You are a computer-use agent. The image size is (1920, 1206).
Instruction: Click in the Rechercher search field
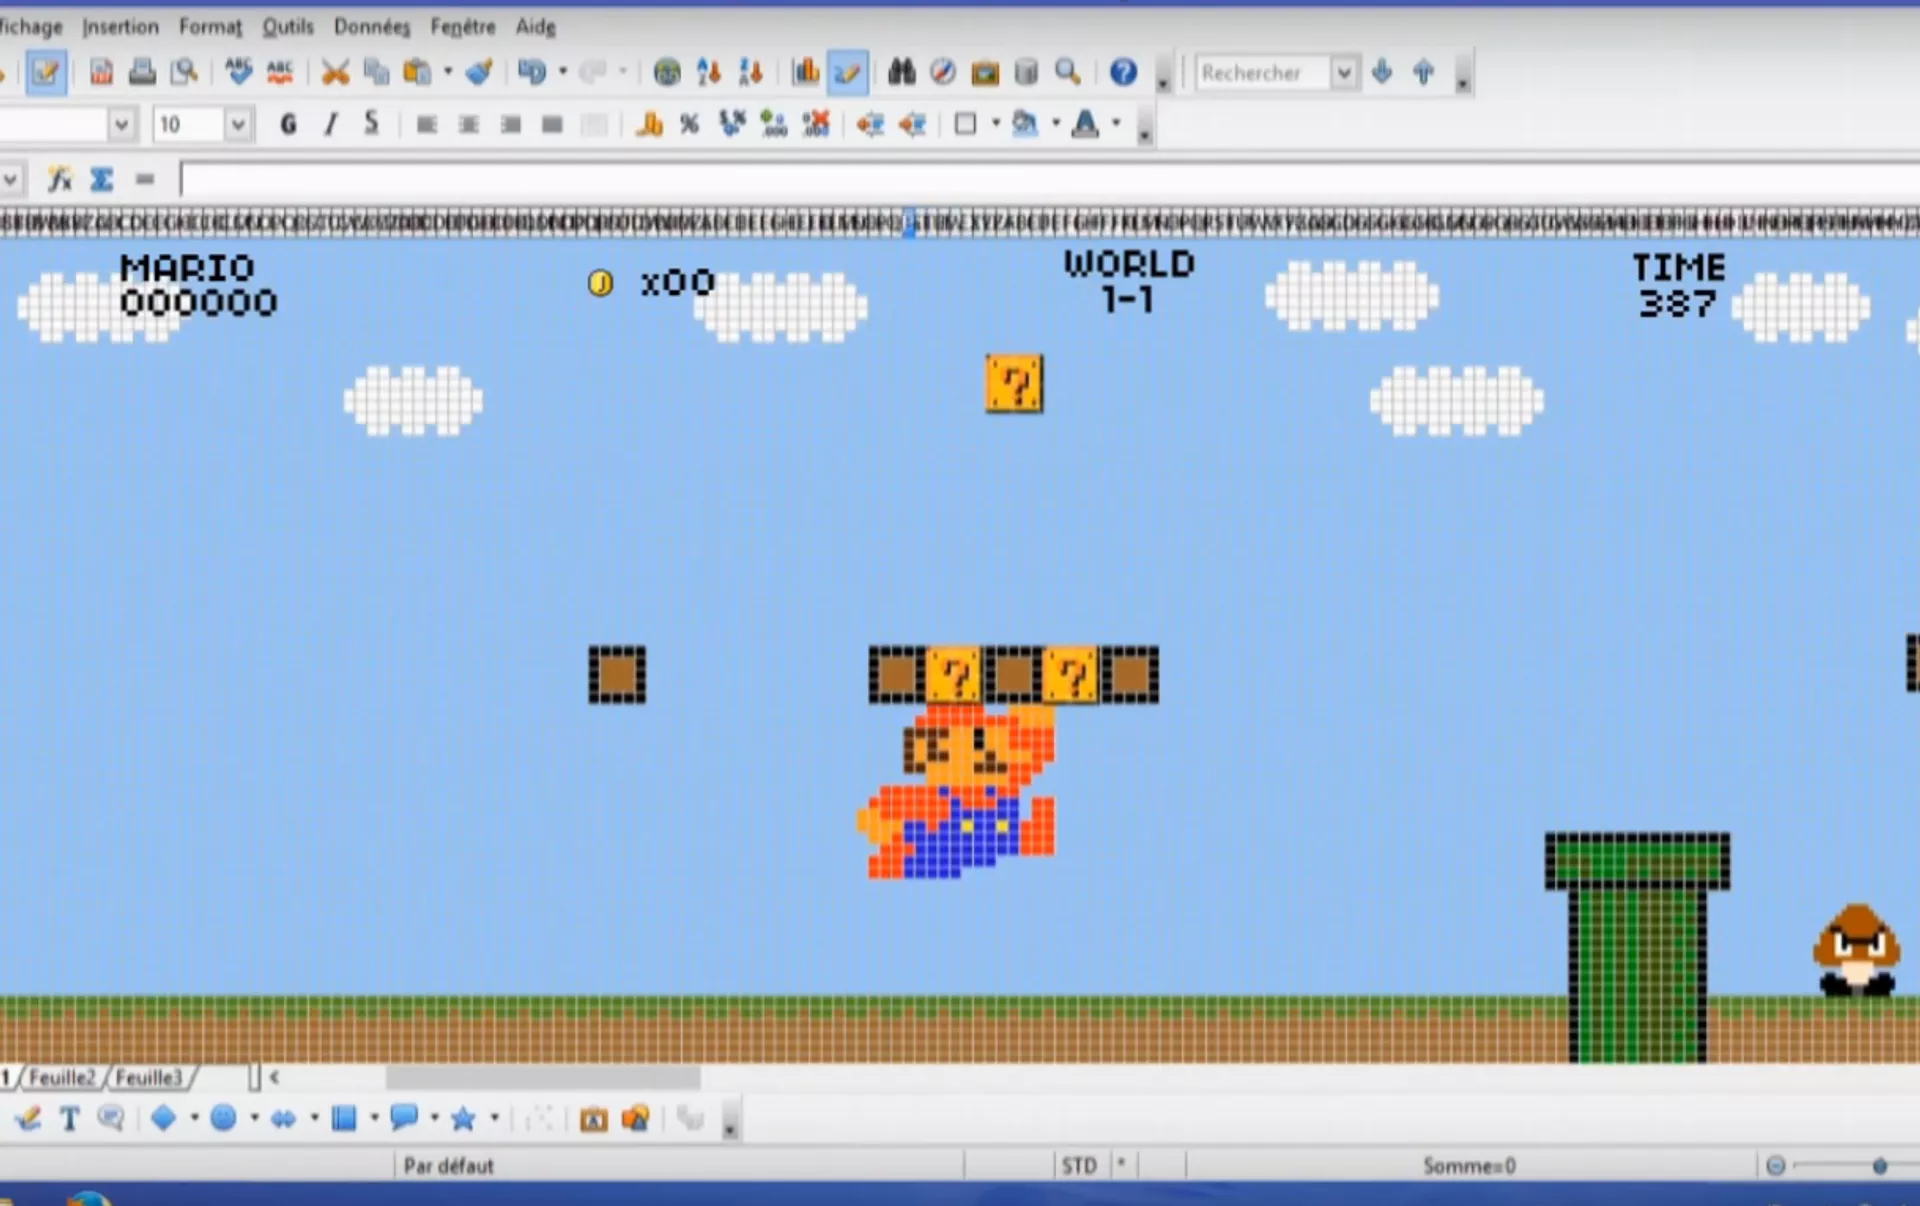pos(1264,73)
